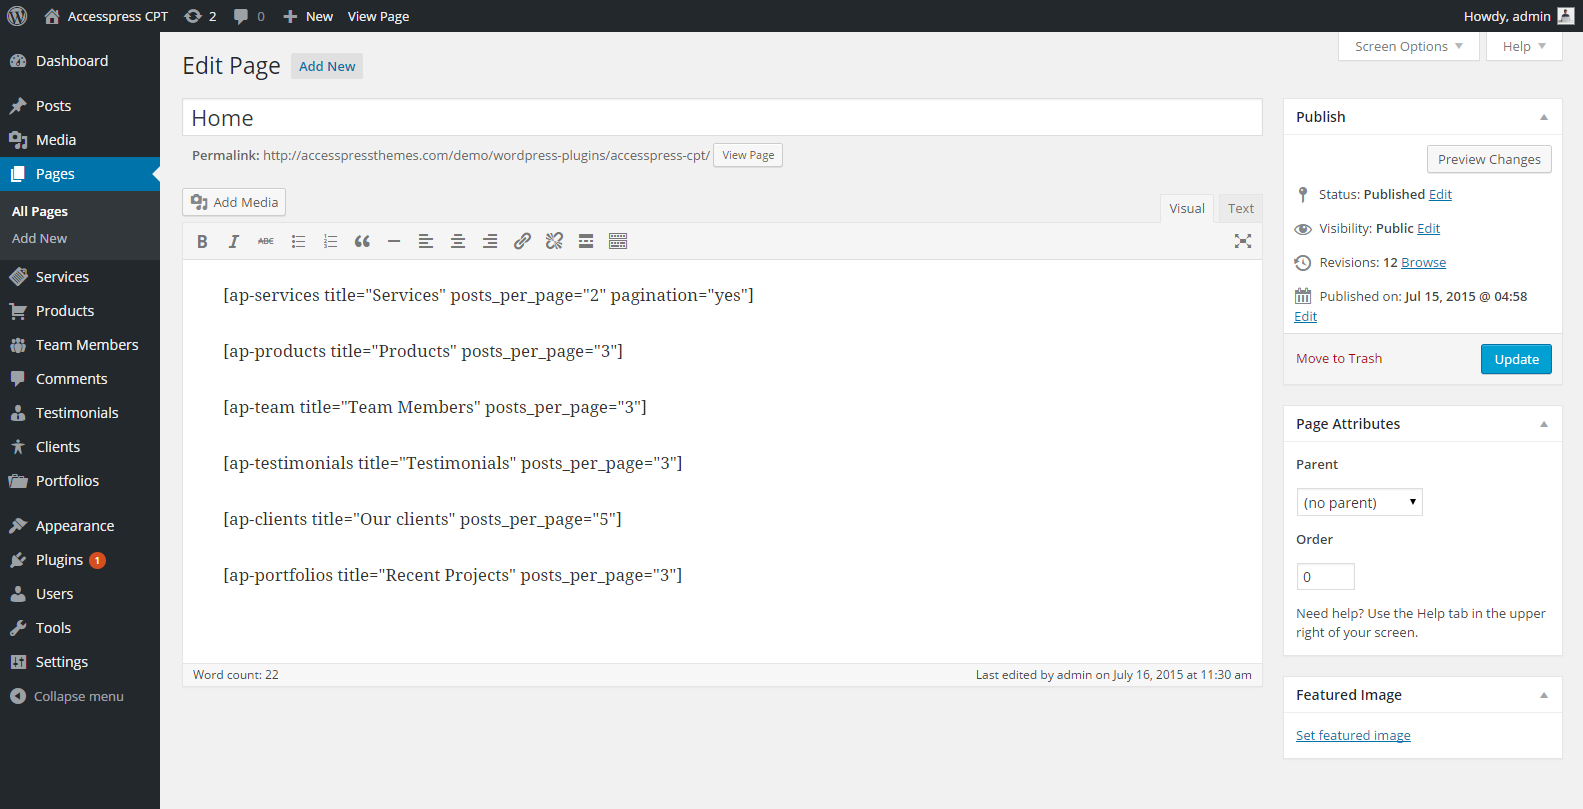The width and height of the screenshot is (1583, 809).
Task: Open the Services menu
Action: (80, 277)
